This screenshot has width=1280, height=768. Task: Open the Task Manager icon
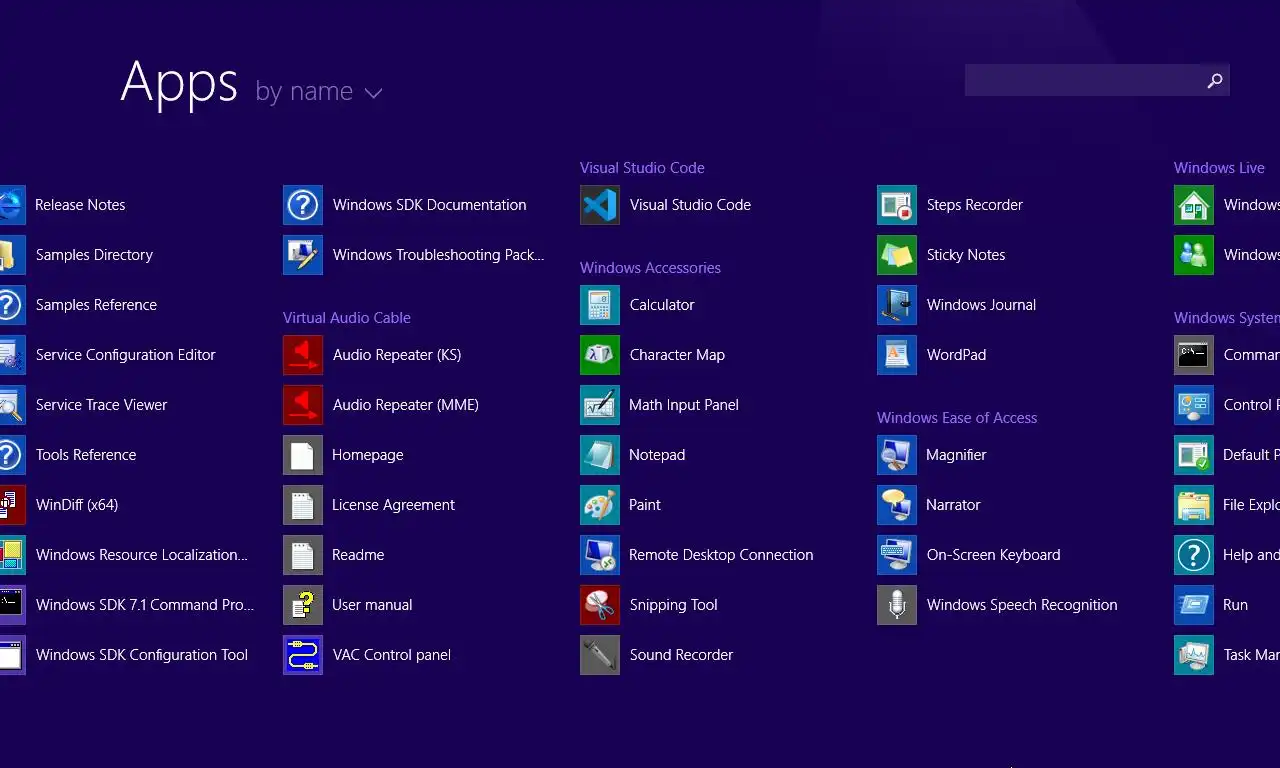(1194, 655)
